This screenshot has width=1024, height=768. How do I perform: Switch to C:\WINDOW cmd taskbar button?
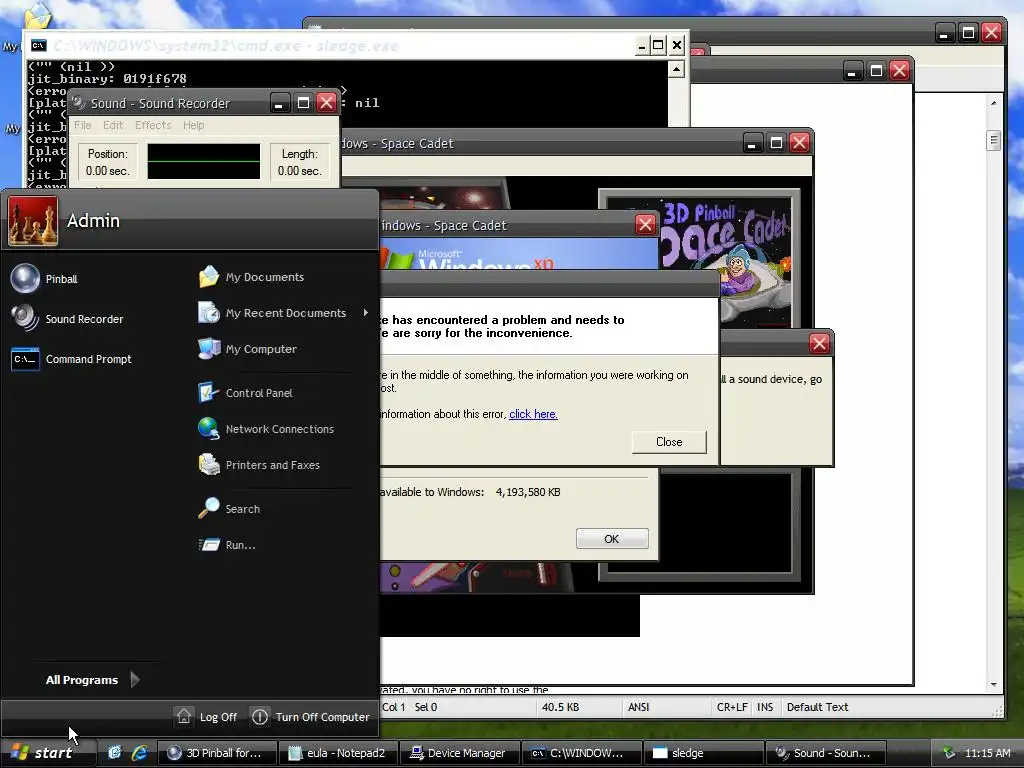(x=581, y=753)
